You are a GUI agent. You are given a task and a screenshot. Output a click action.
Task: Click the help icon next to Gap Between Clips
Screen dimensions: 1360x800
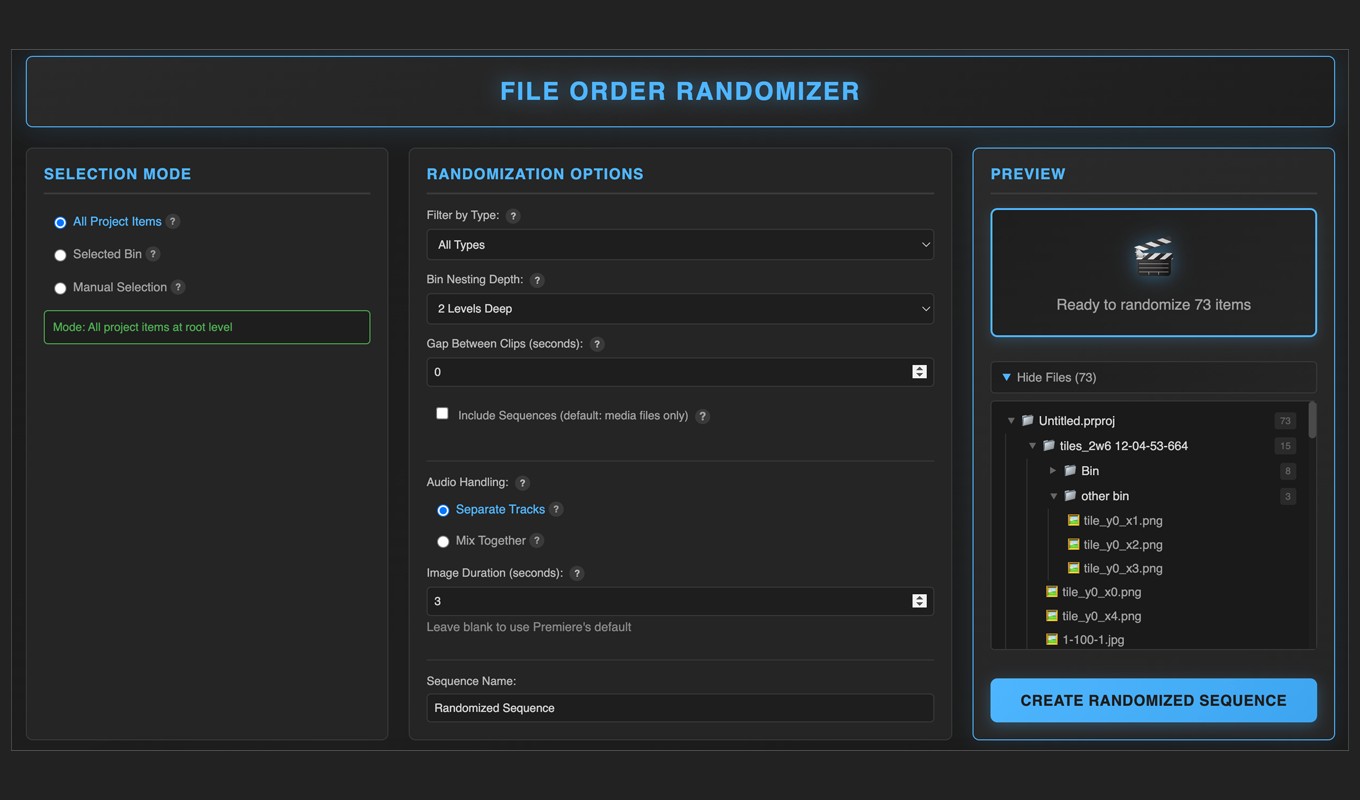click(x=597, y=343)
